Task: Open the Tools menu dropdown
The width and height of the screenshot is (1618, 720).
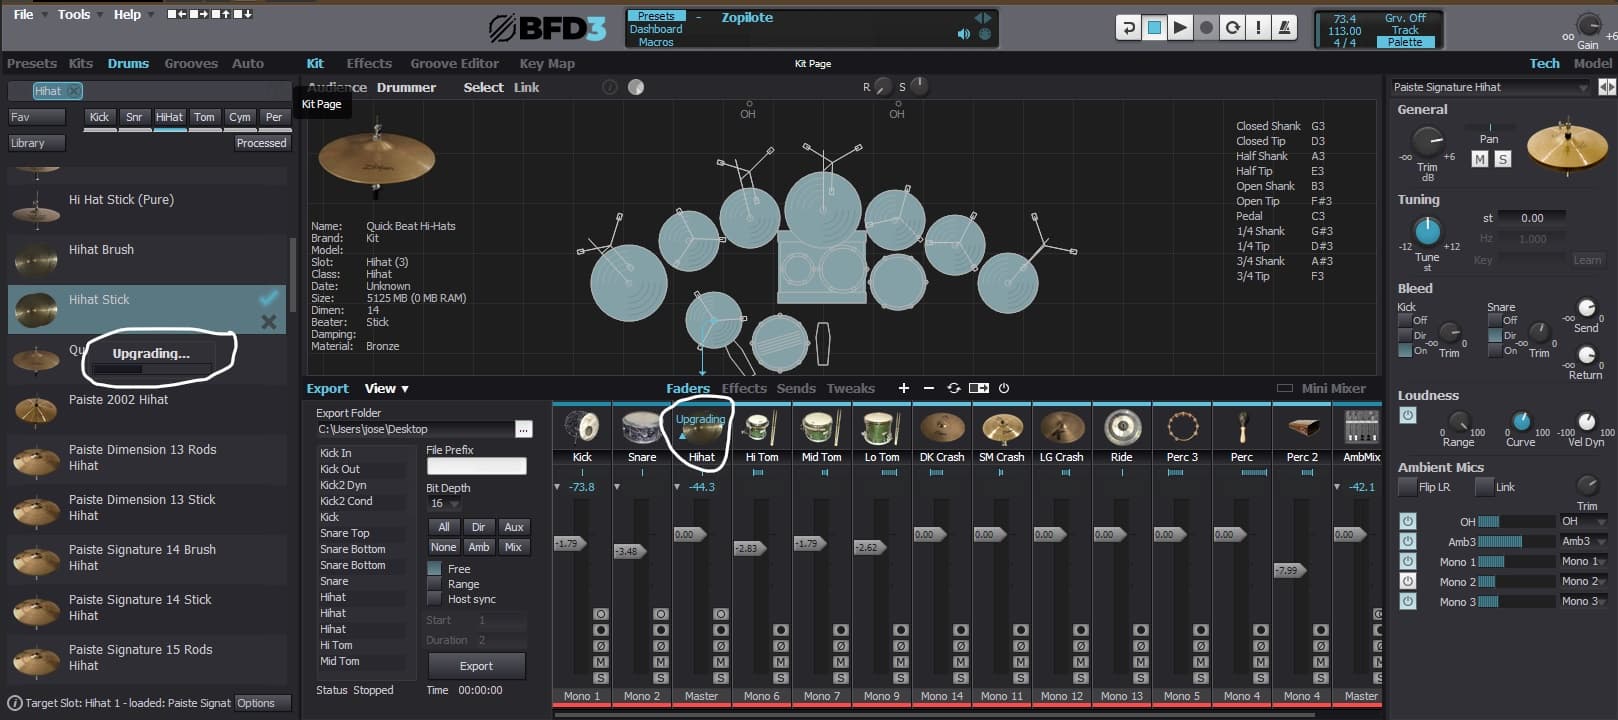Action: [x=80, y=14]
